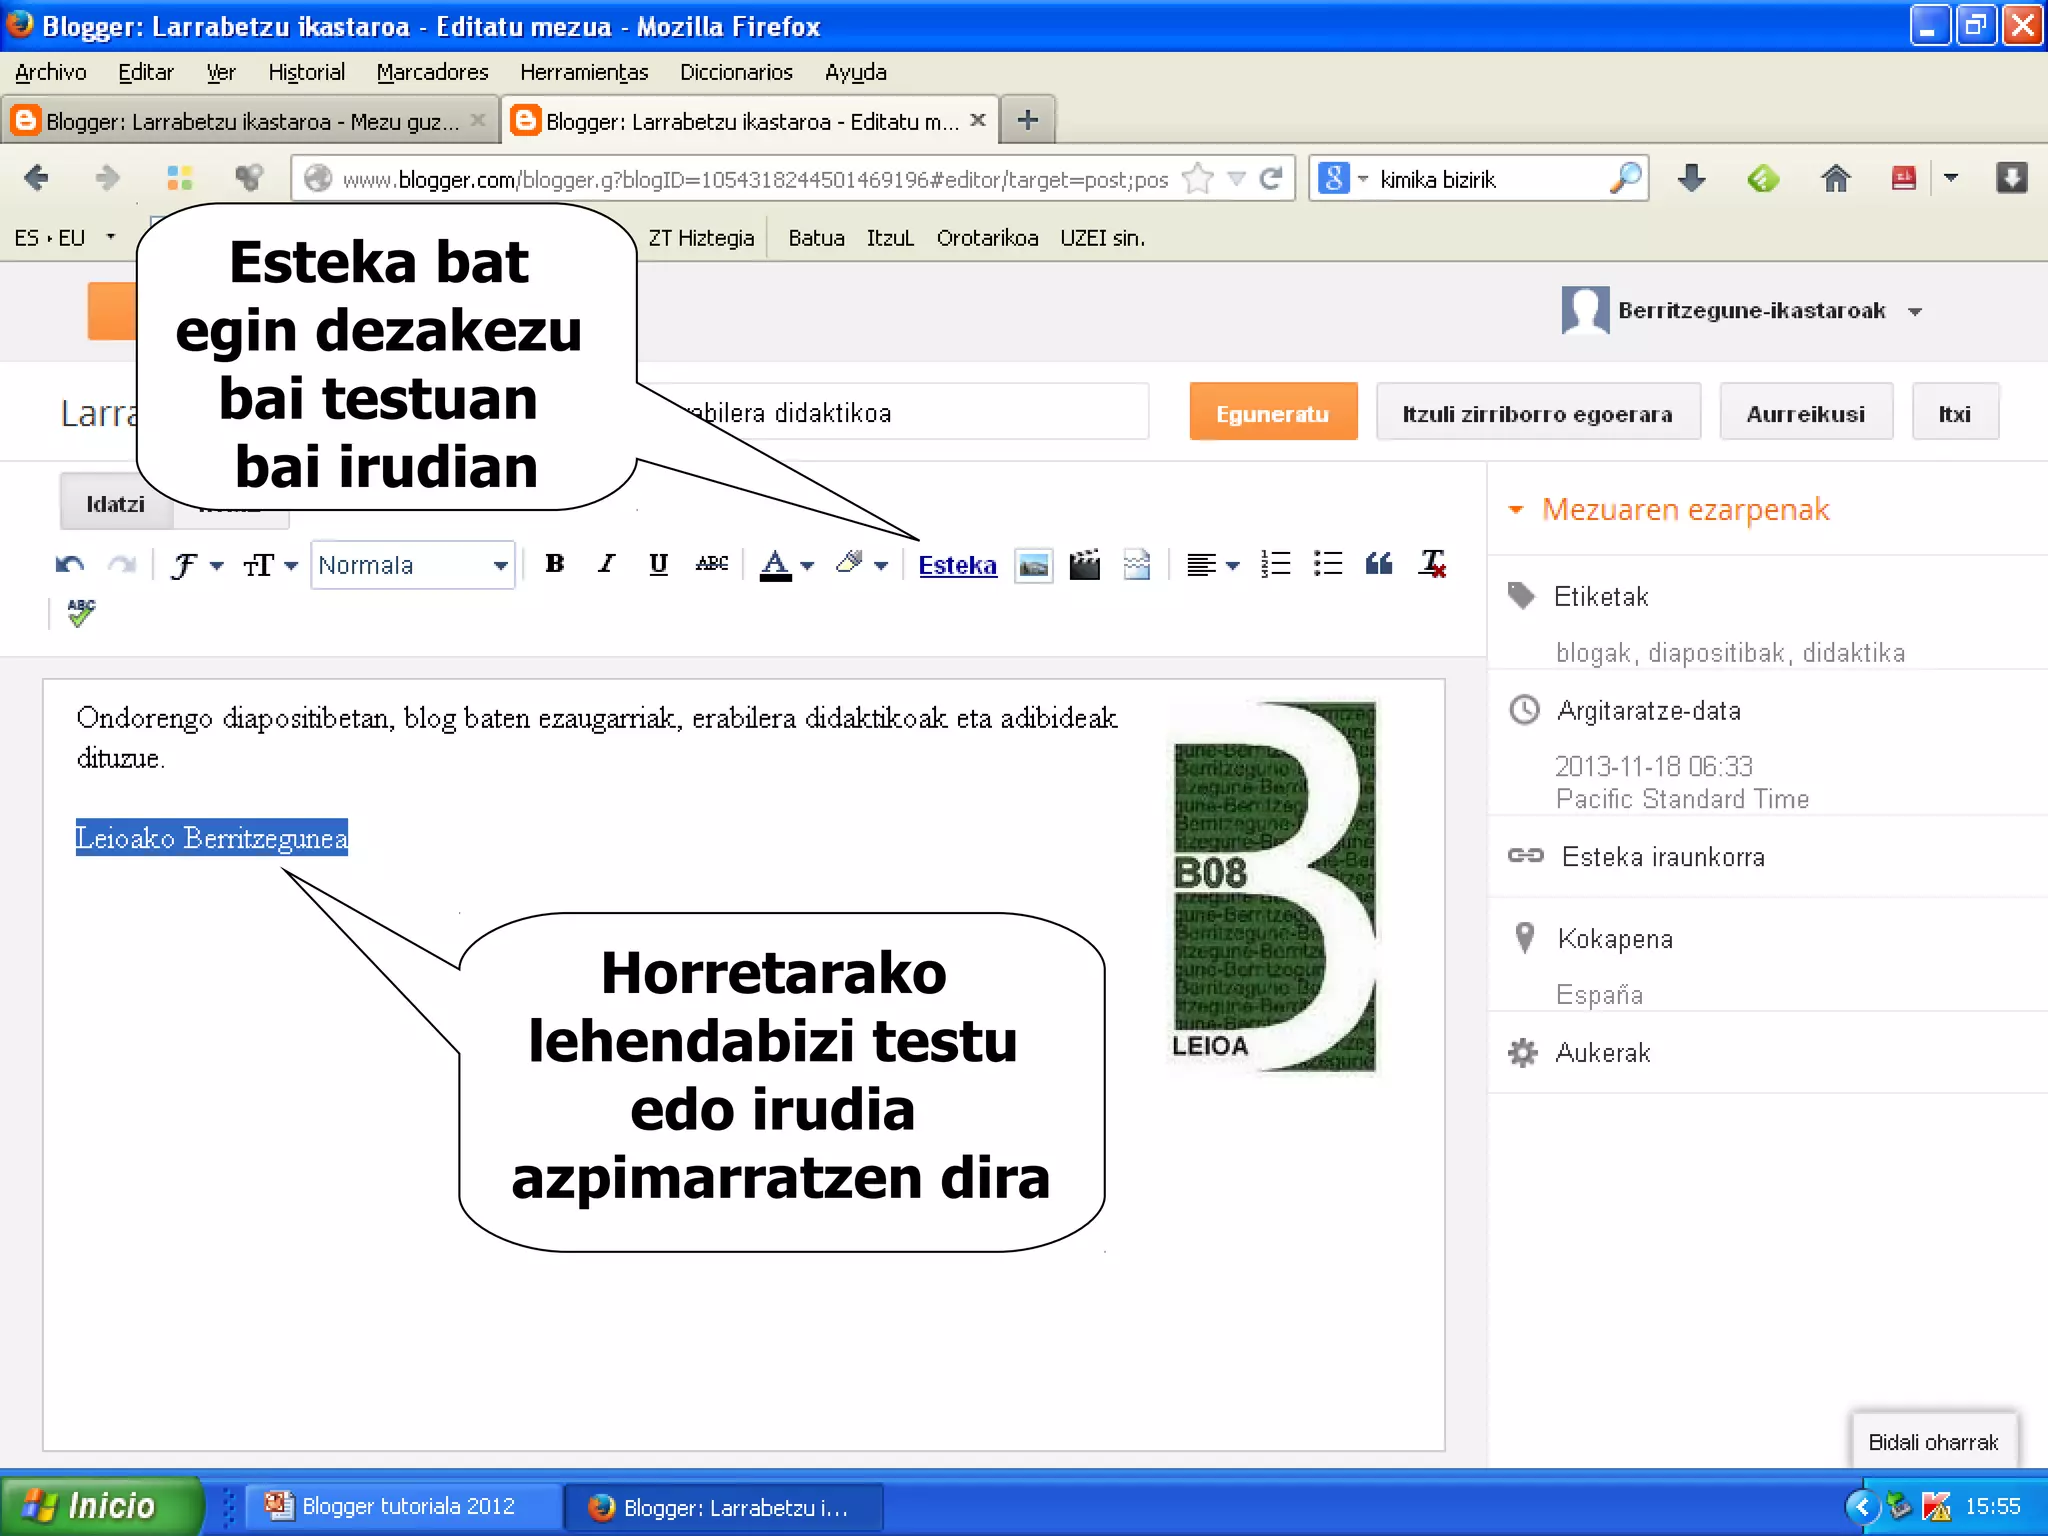The image size is (2048, 1536).
Task: Open the Archivo menu
Action: click(x=51, y=72)
